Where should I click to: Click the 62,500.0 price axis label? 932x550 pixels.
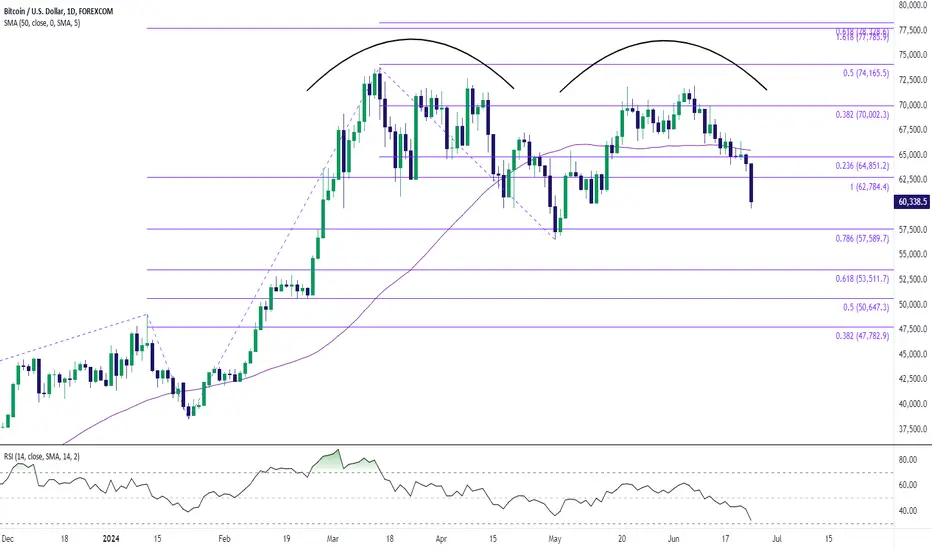913,179
